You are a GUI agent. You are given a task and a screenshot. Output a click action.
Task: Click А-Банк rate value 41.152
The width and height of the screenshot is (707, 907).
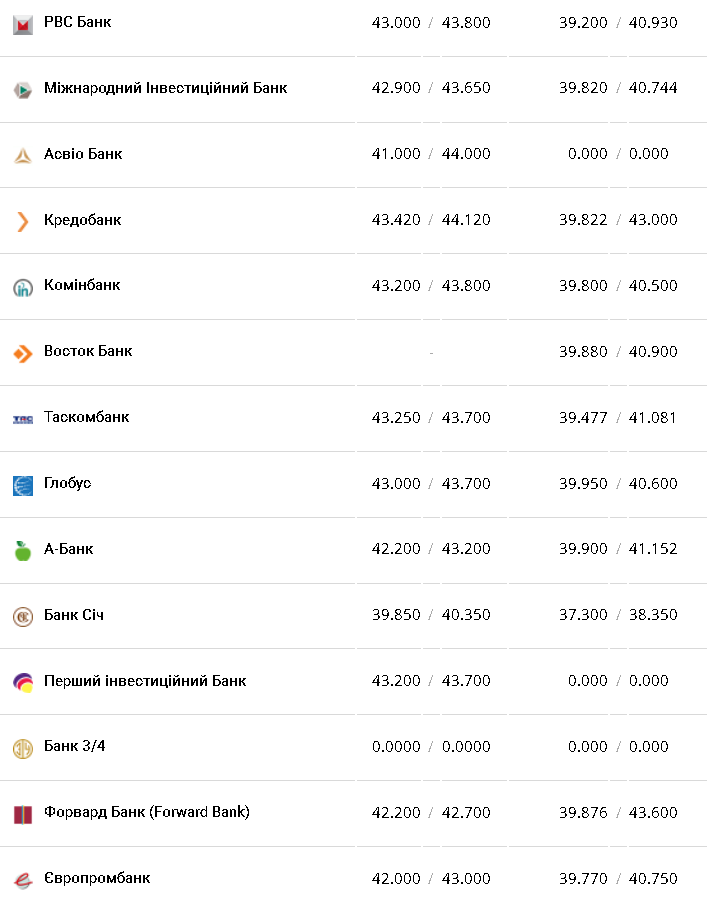point(653,549)
